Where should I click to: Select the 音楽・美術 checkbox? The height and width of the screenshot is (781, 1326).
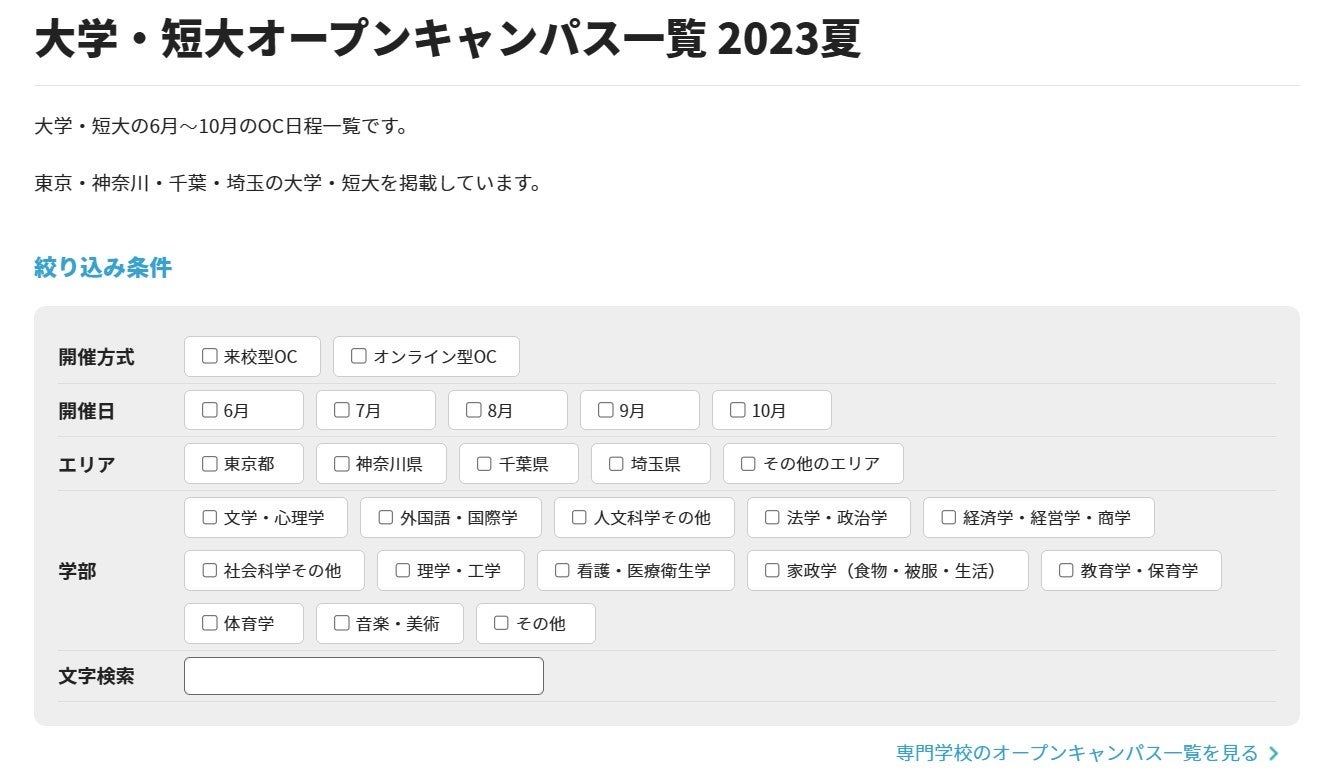click(342, 623)
